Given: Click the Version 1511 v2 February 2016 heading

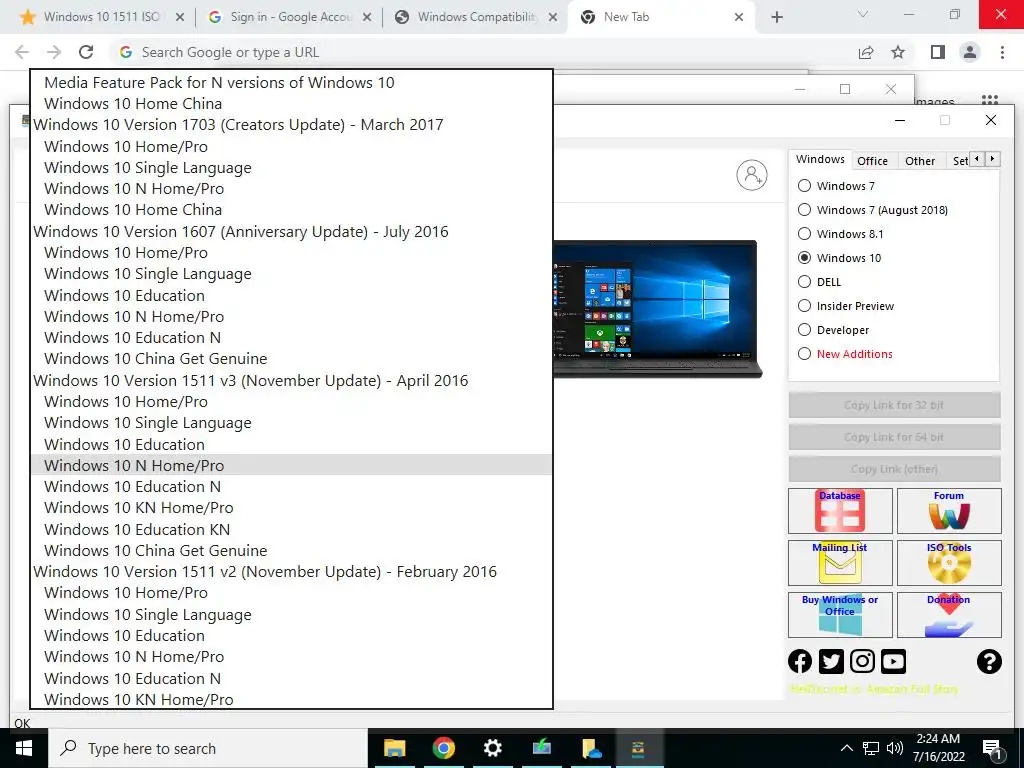Looking at the screenshot, I should (x=265, y=571).
